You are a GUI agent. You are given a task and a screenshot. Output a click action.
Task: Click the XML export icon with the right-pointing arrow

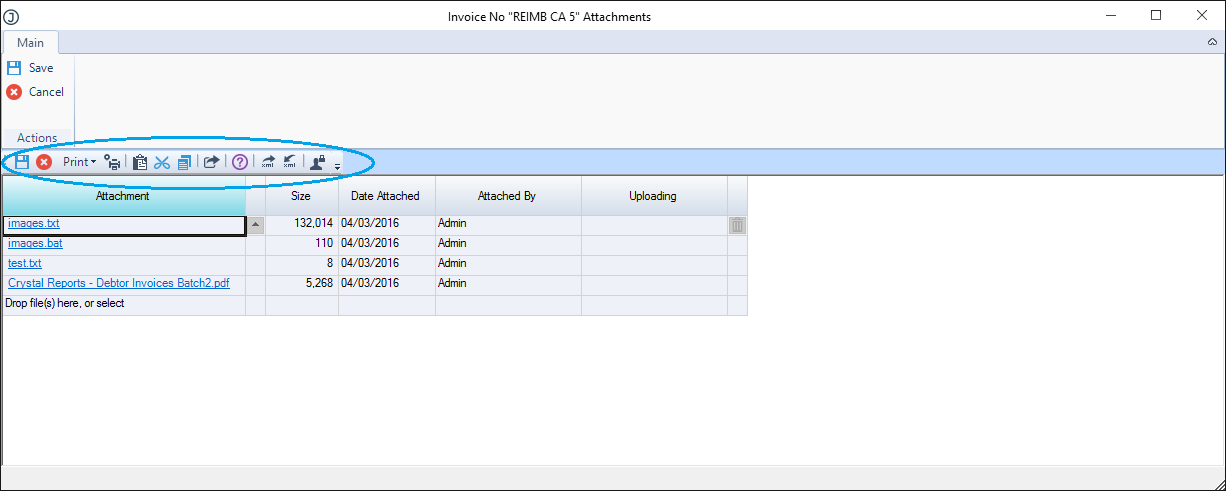[x=268, y=162]
